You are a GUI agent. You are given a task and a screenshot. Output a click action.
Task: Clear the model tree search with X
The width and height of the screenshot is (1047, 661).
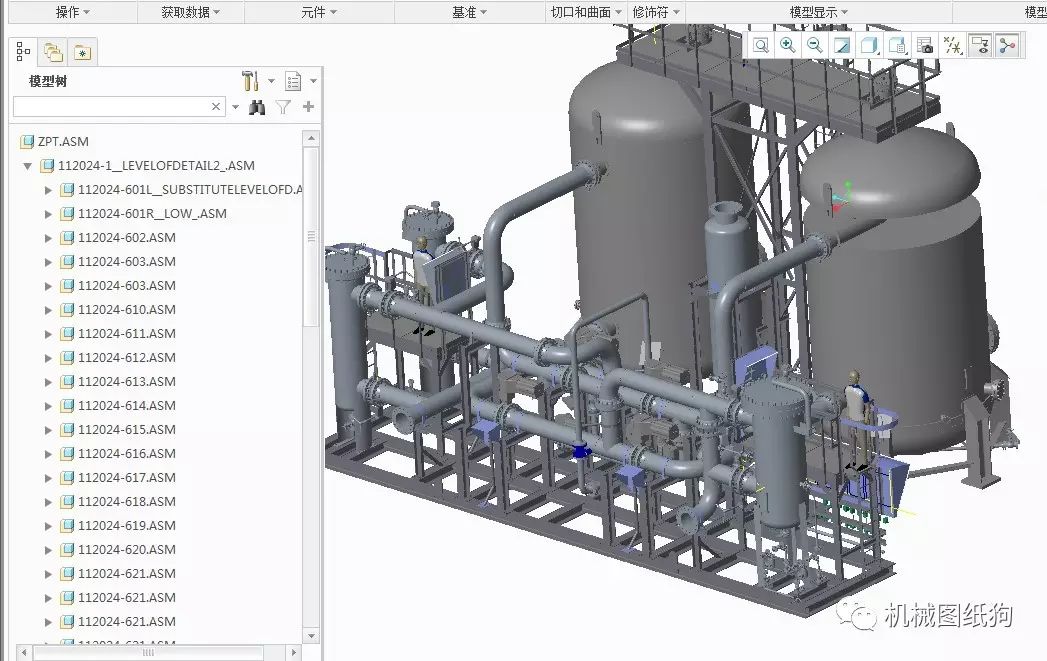(216, 106)
